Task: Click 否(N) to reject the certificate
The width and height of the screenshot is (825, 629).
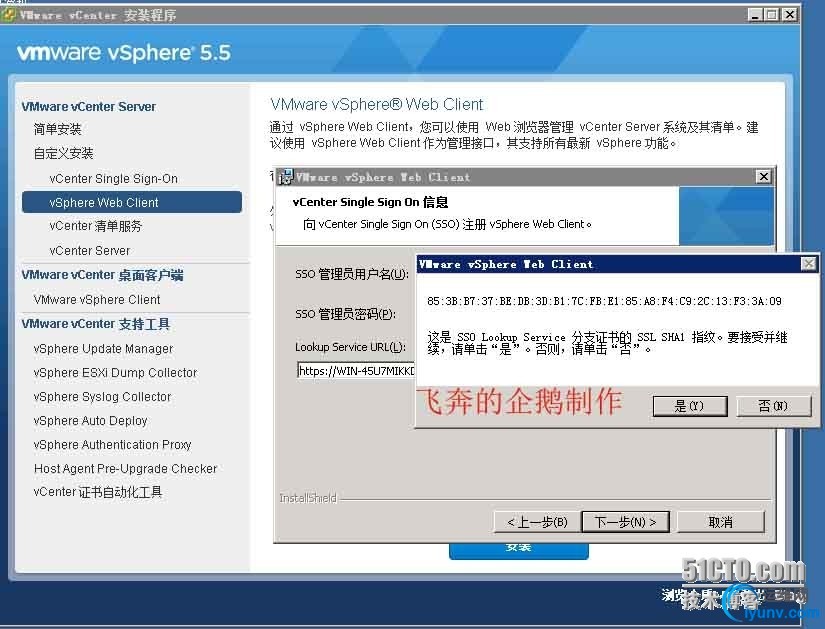Action: pos(773,406)
